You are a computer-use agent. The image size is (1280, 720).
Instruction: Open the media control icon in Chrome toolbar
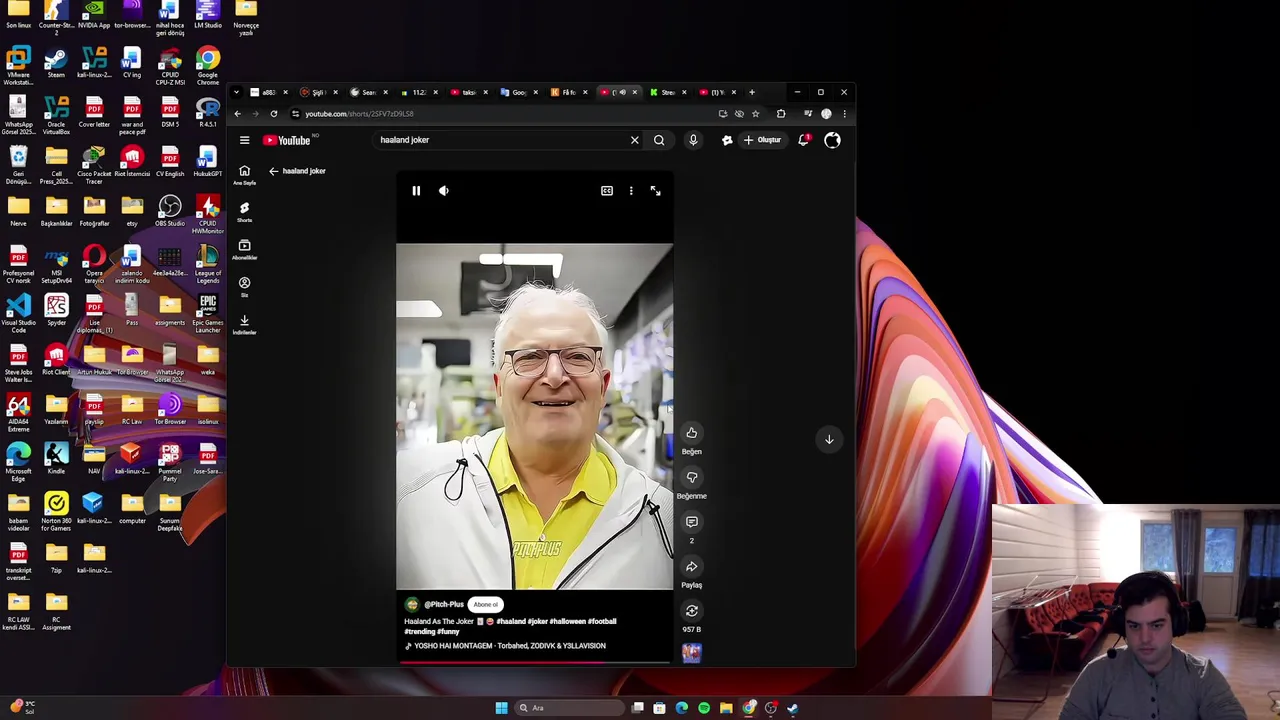(808, 114)
